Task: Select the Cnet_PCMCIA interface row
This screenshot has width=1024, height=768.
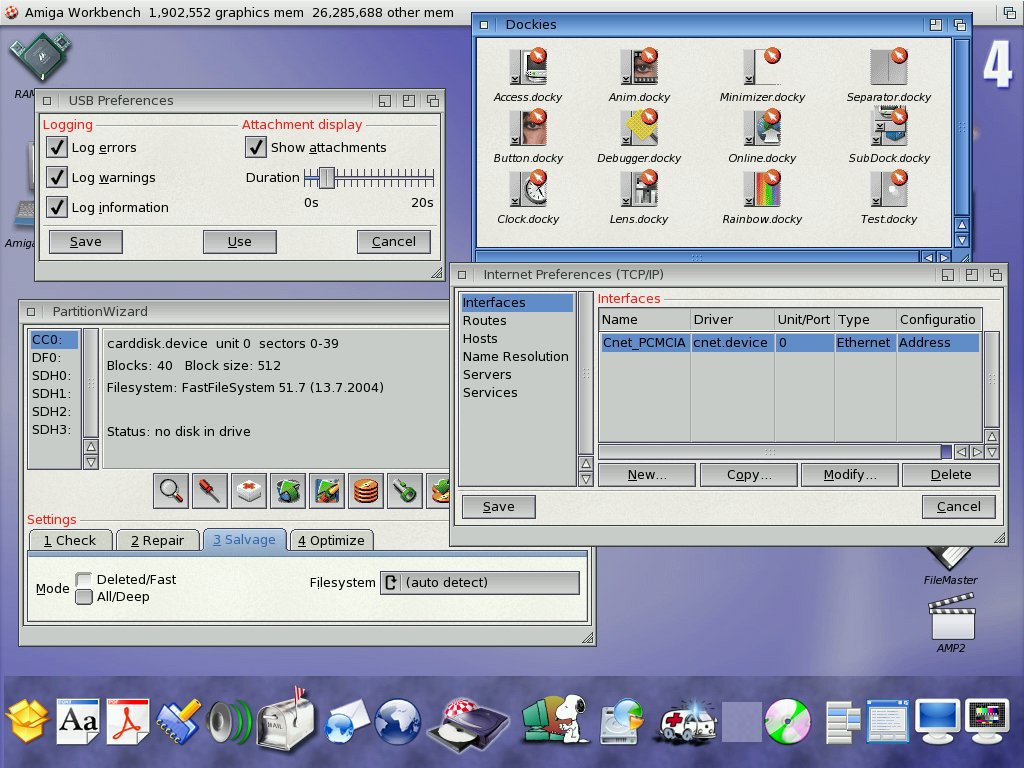Action: (x=790, y=342)
